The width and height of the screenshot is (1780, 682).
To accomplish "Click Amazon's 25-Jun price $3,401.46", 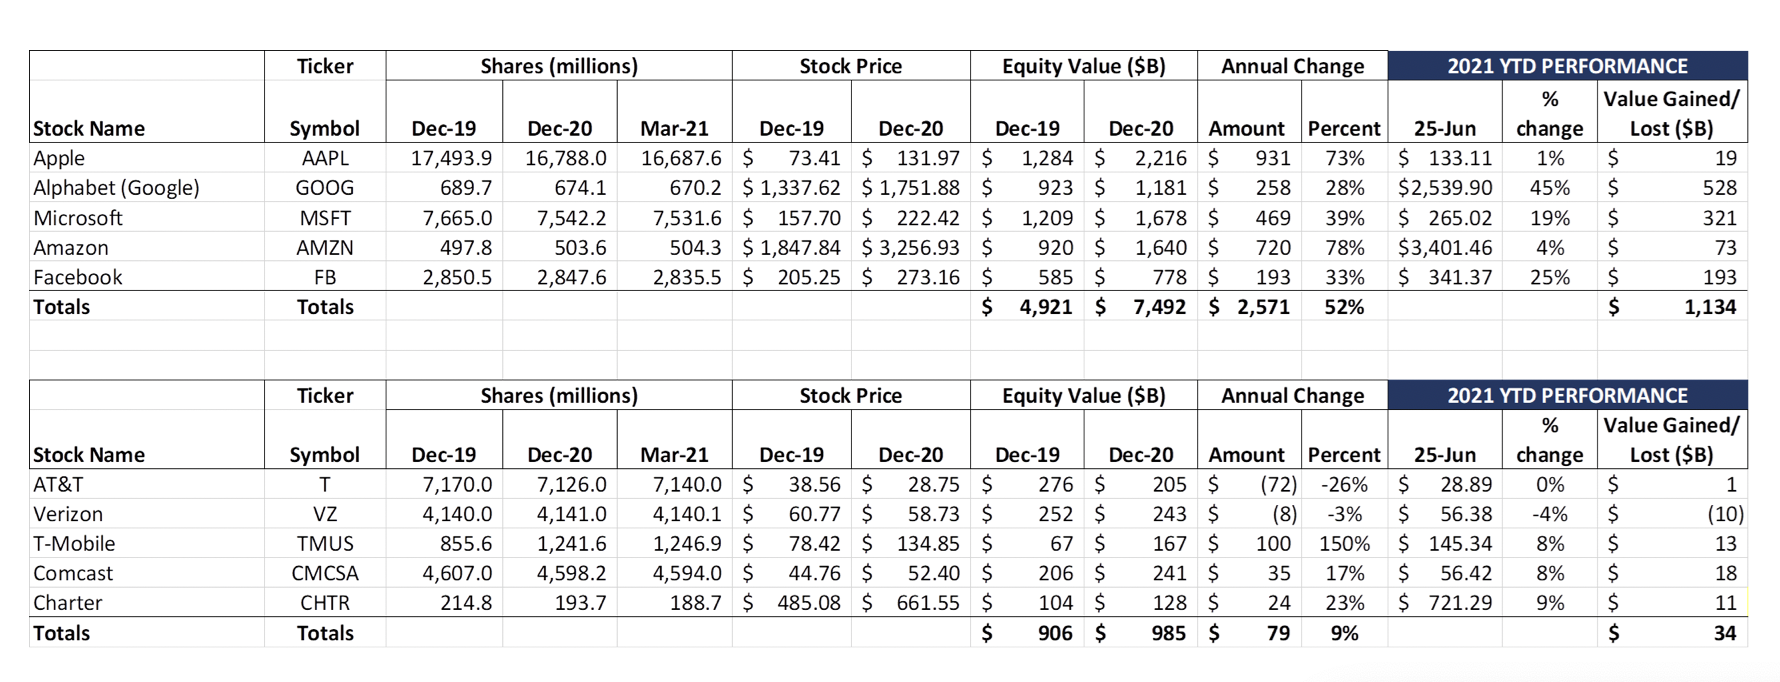I will 1445,248.
